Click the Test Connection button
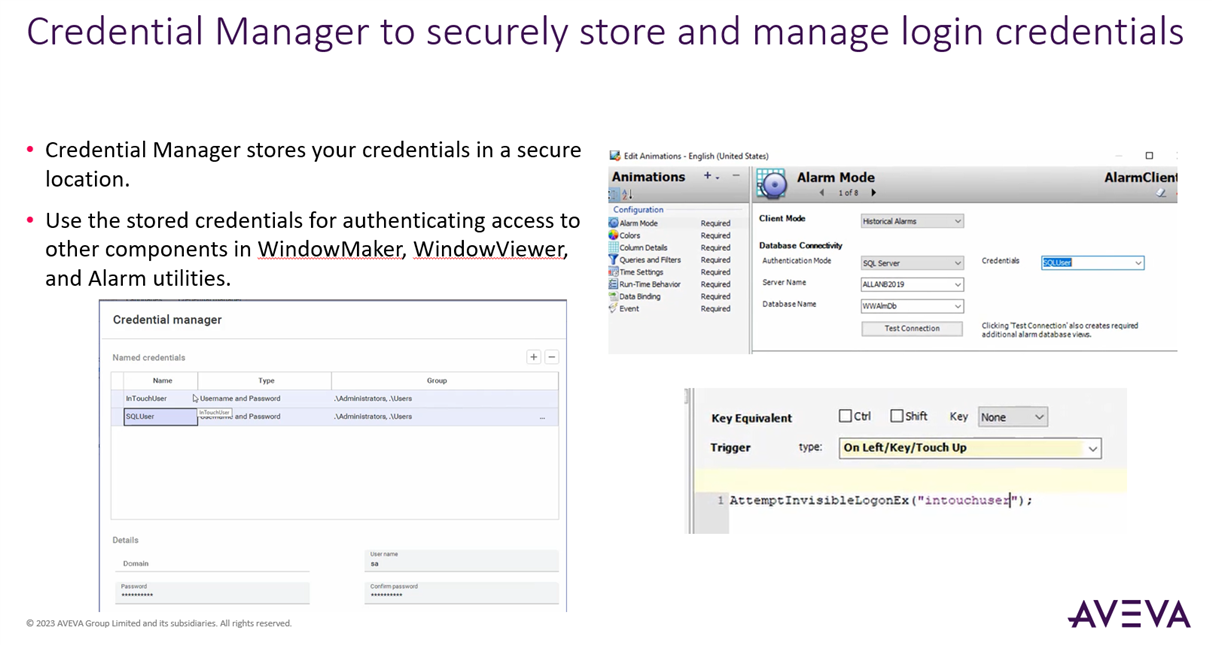The image size is (1212, 645). click(912, 328)
